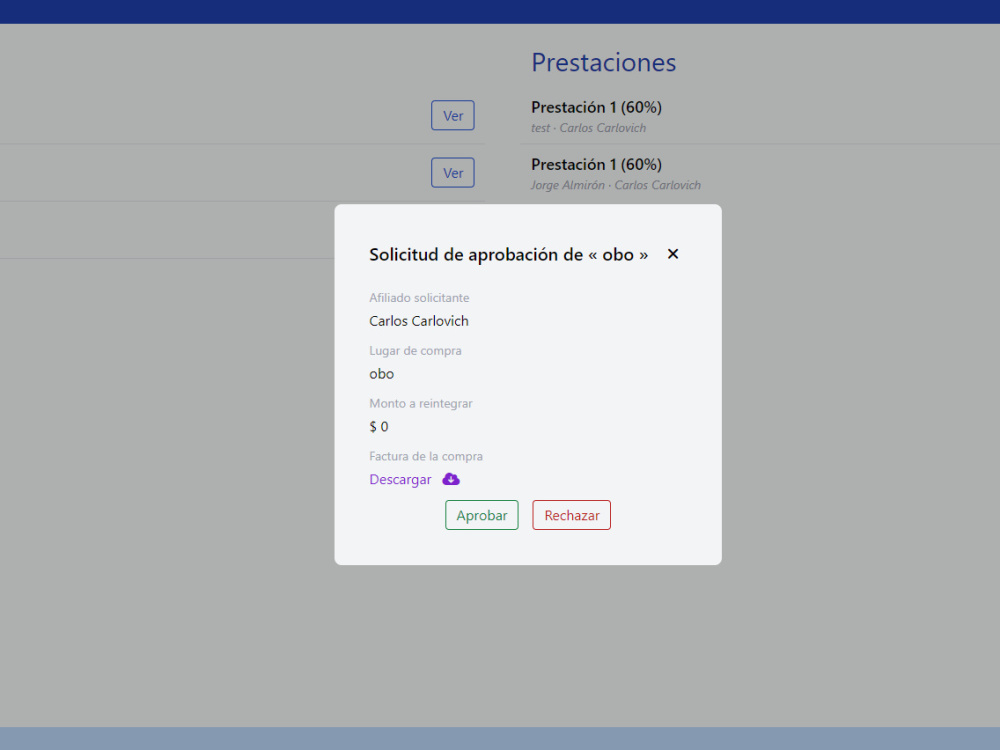Click the 'test · Carlos Carlovich' subtitle
The image size is (1000, 750).
point(589,128)
